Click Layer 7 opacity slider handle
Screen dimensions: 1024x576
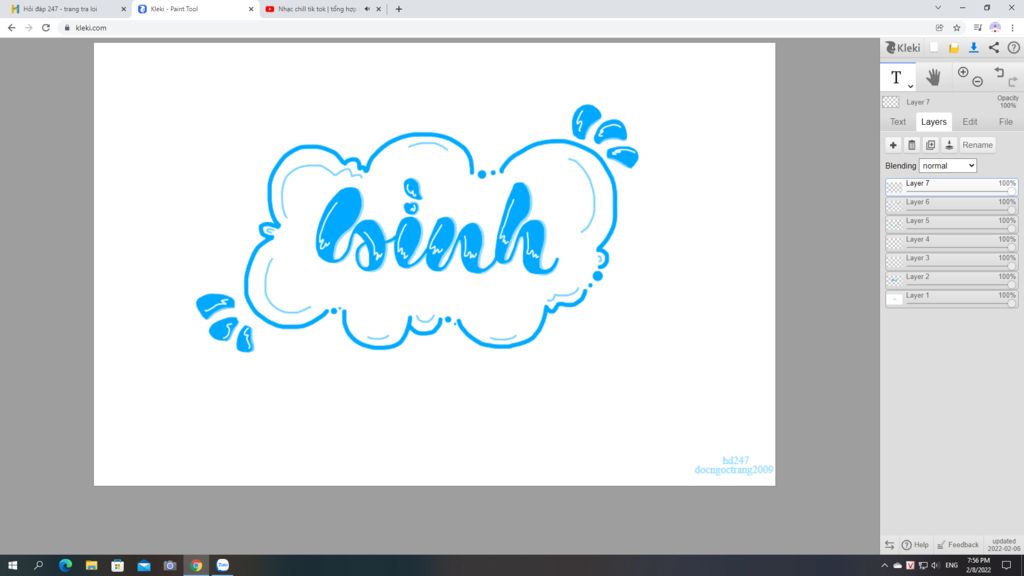tap(1012, 191)
